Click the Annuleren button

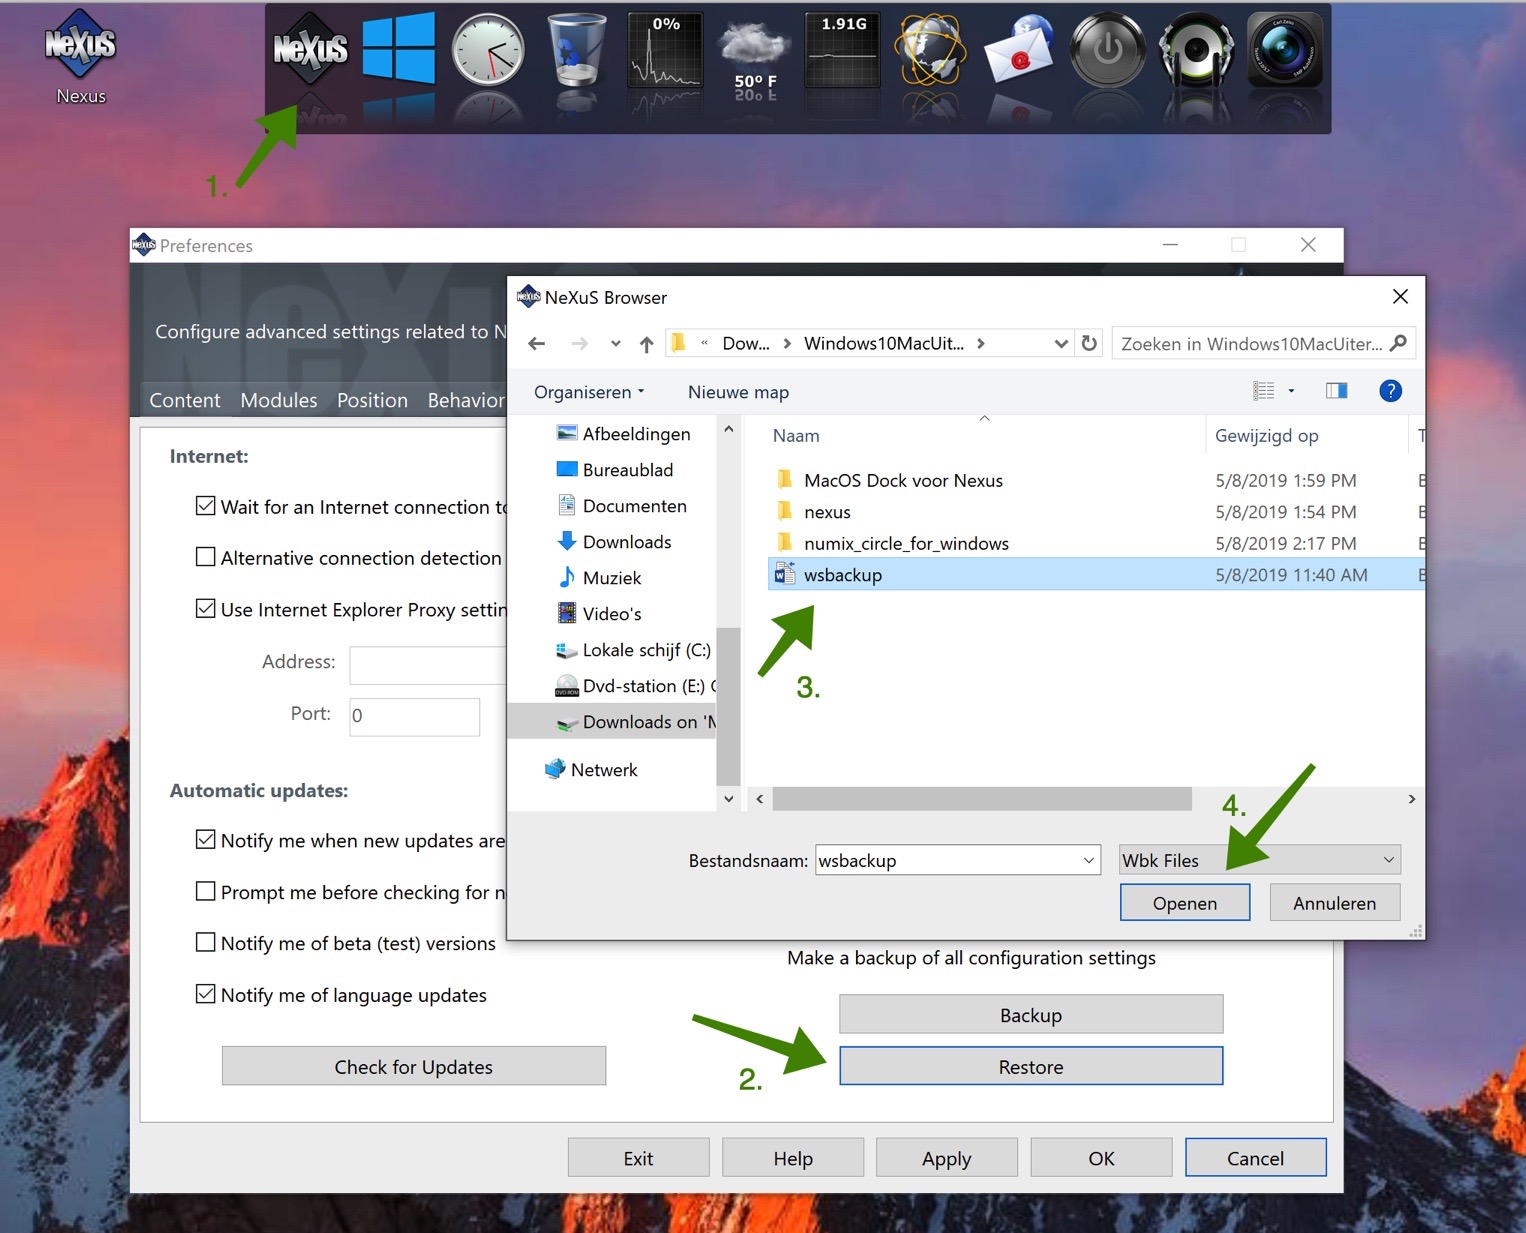click(x=1334, y=903)
